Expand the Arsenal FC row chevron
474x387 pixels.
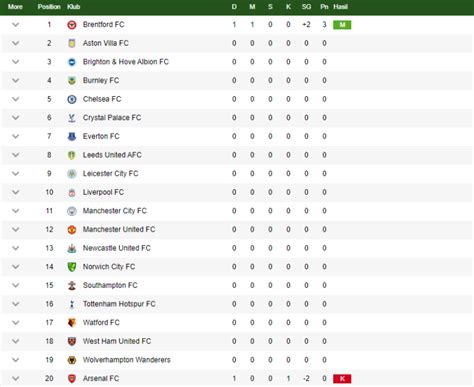(15, 379)
